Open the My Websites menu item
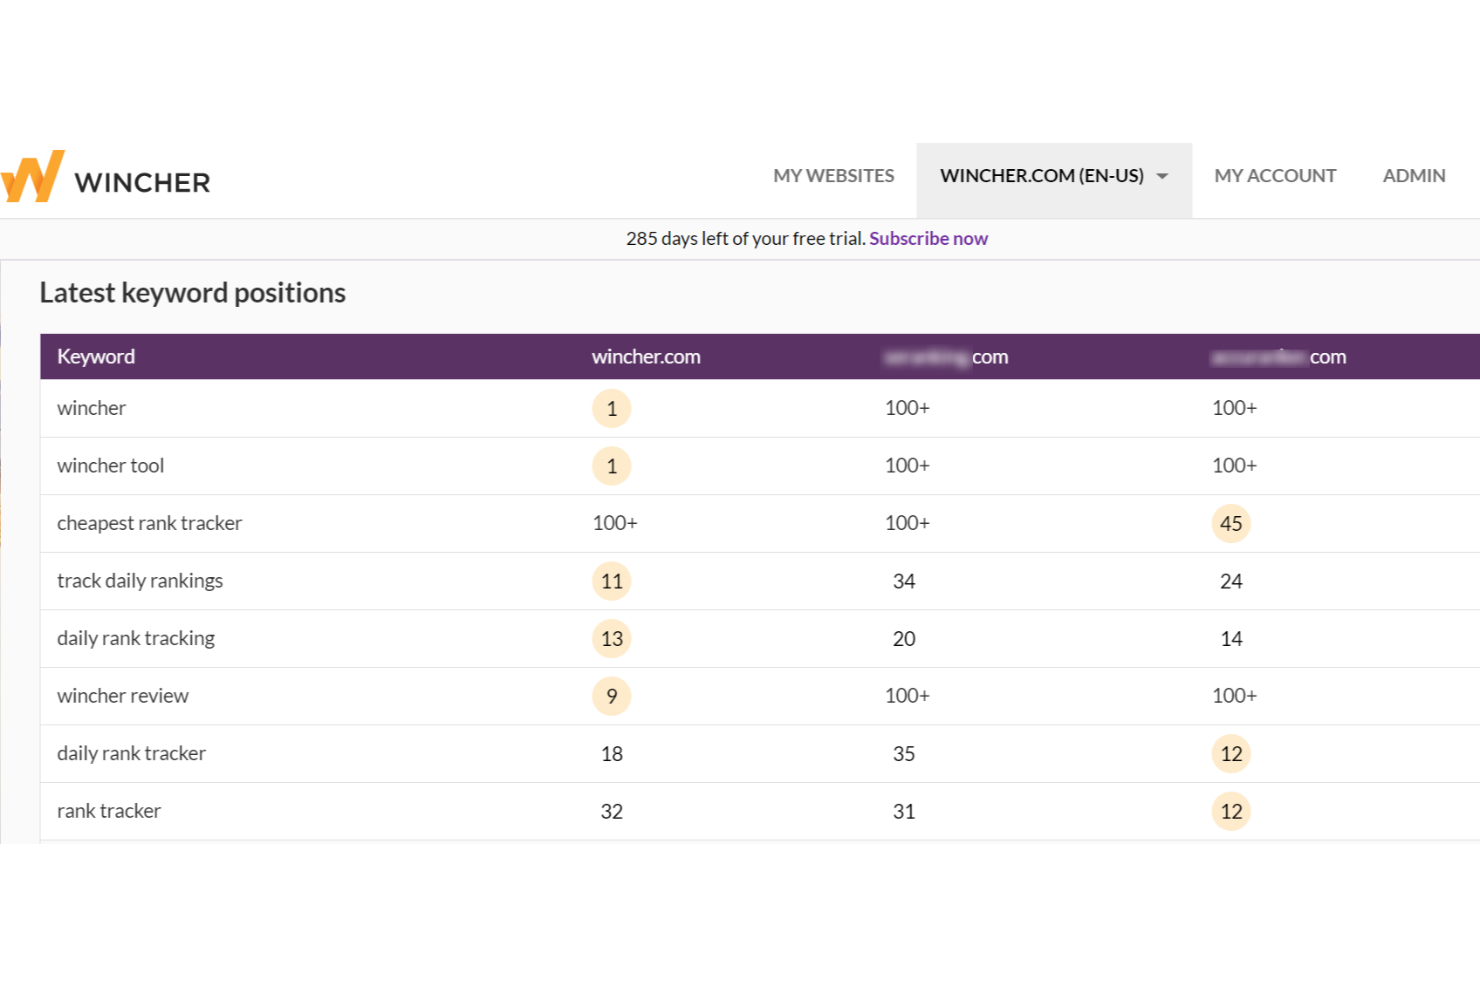Image resolution: width=1480 pixels, height=987 pixels. (x=834, y=176)
